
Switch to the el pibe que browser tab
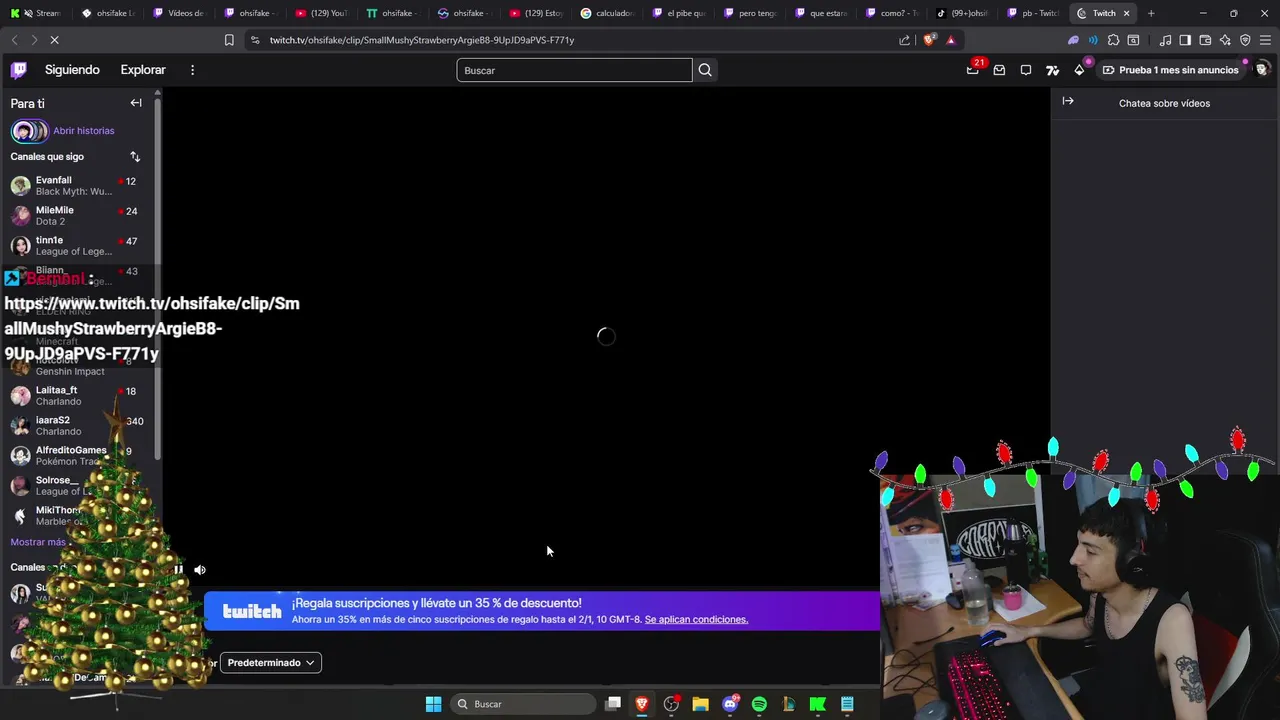(x=680, y=13)
